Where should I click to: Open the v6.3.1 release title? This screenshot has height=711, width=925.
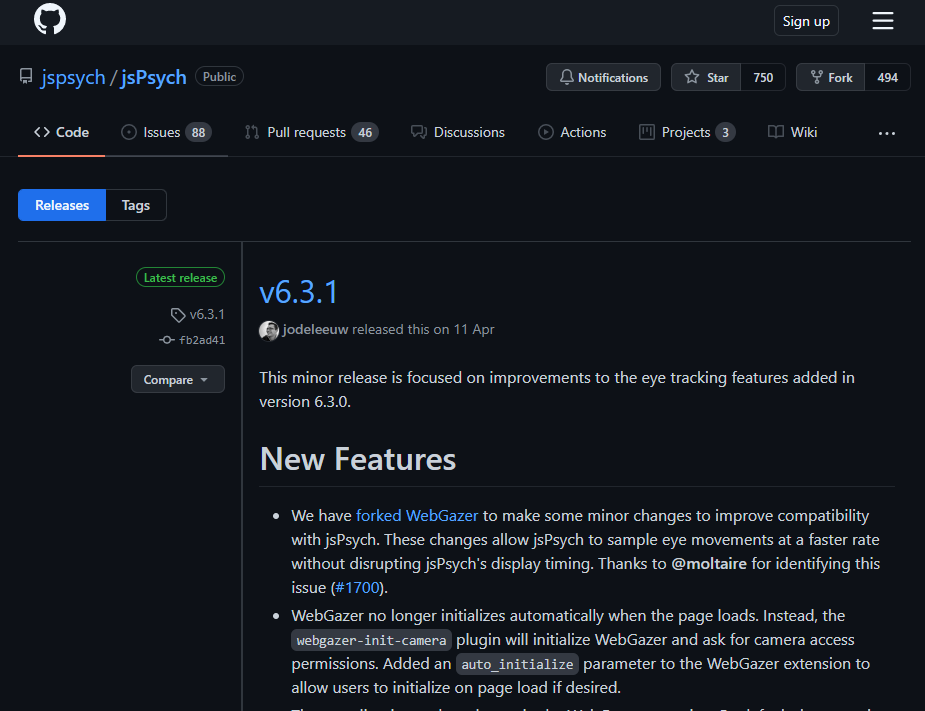coord(299,292)
